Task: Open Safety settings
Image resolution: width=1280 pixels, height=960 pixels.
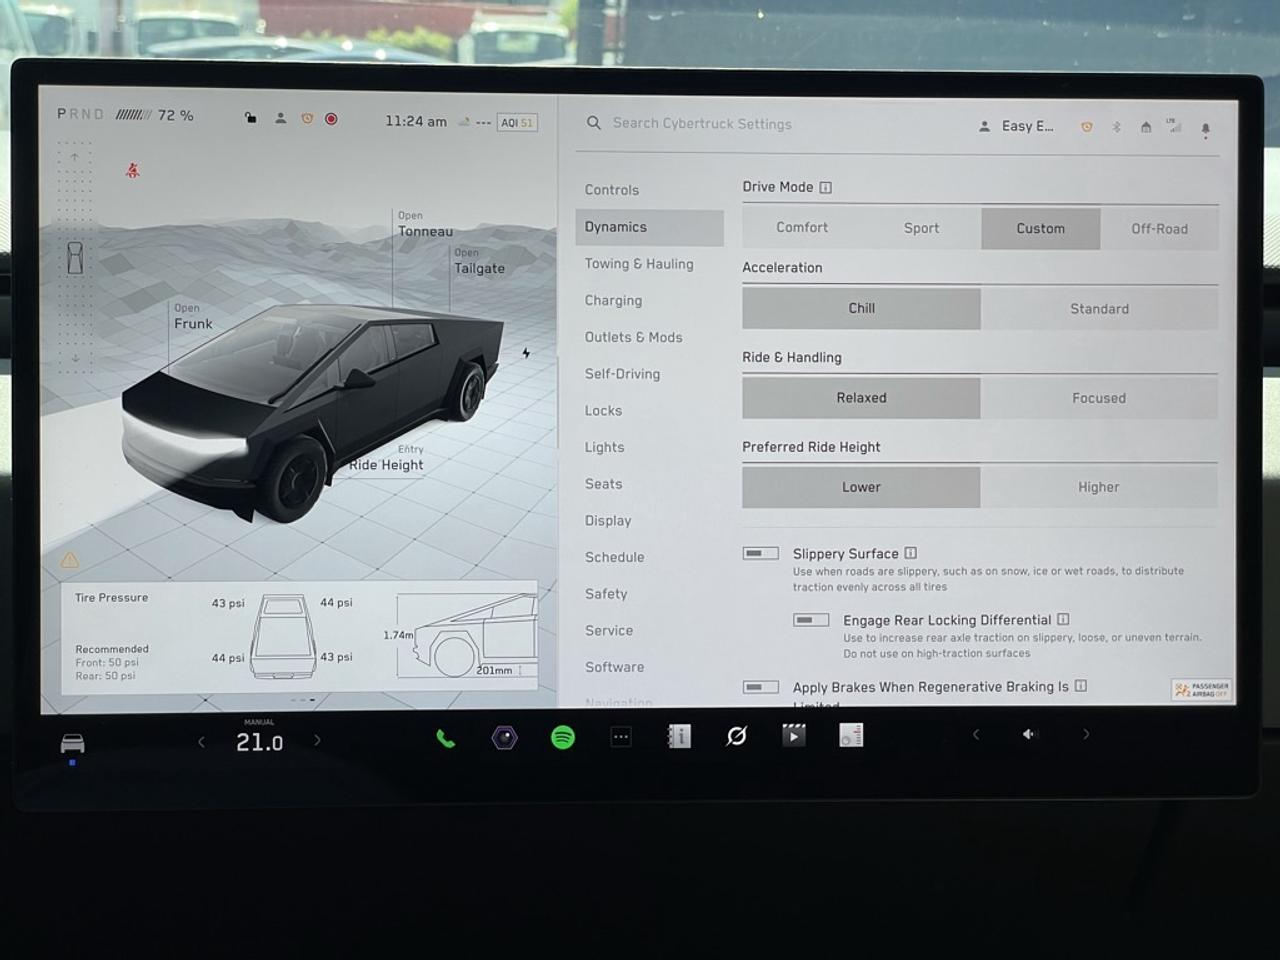Action: (606, 594)
